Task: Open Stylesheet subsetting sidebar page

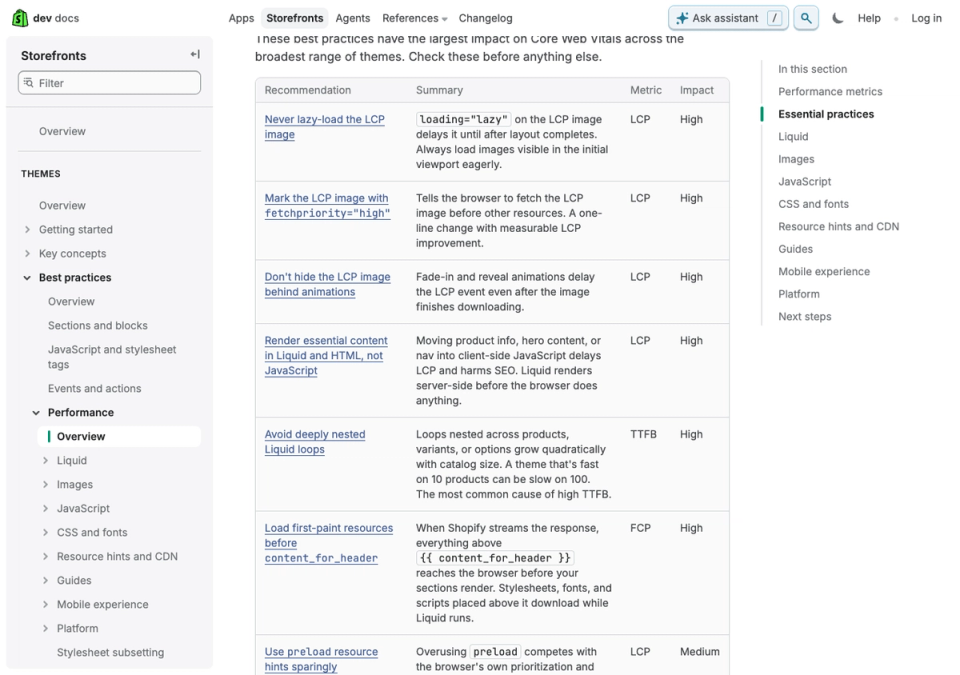Action: tap(110, 652)
